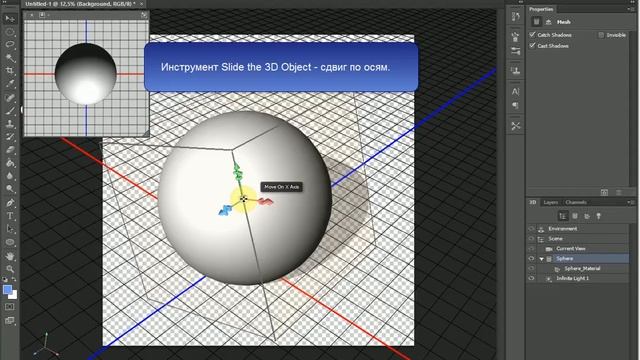
Task: Open the History panel icon in dock
Action: click(516, 16)
